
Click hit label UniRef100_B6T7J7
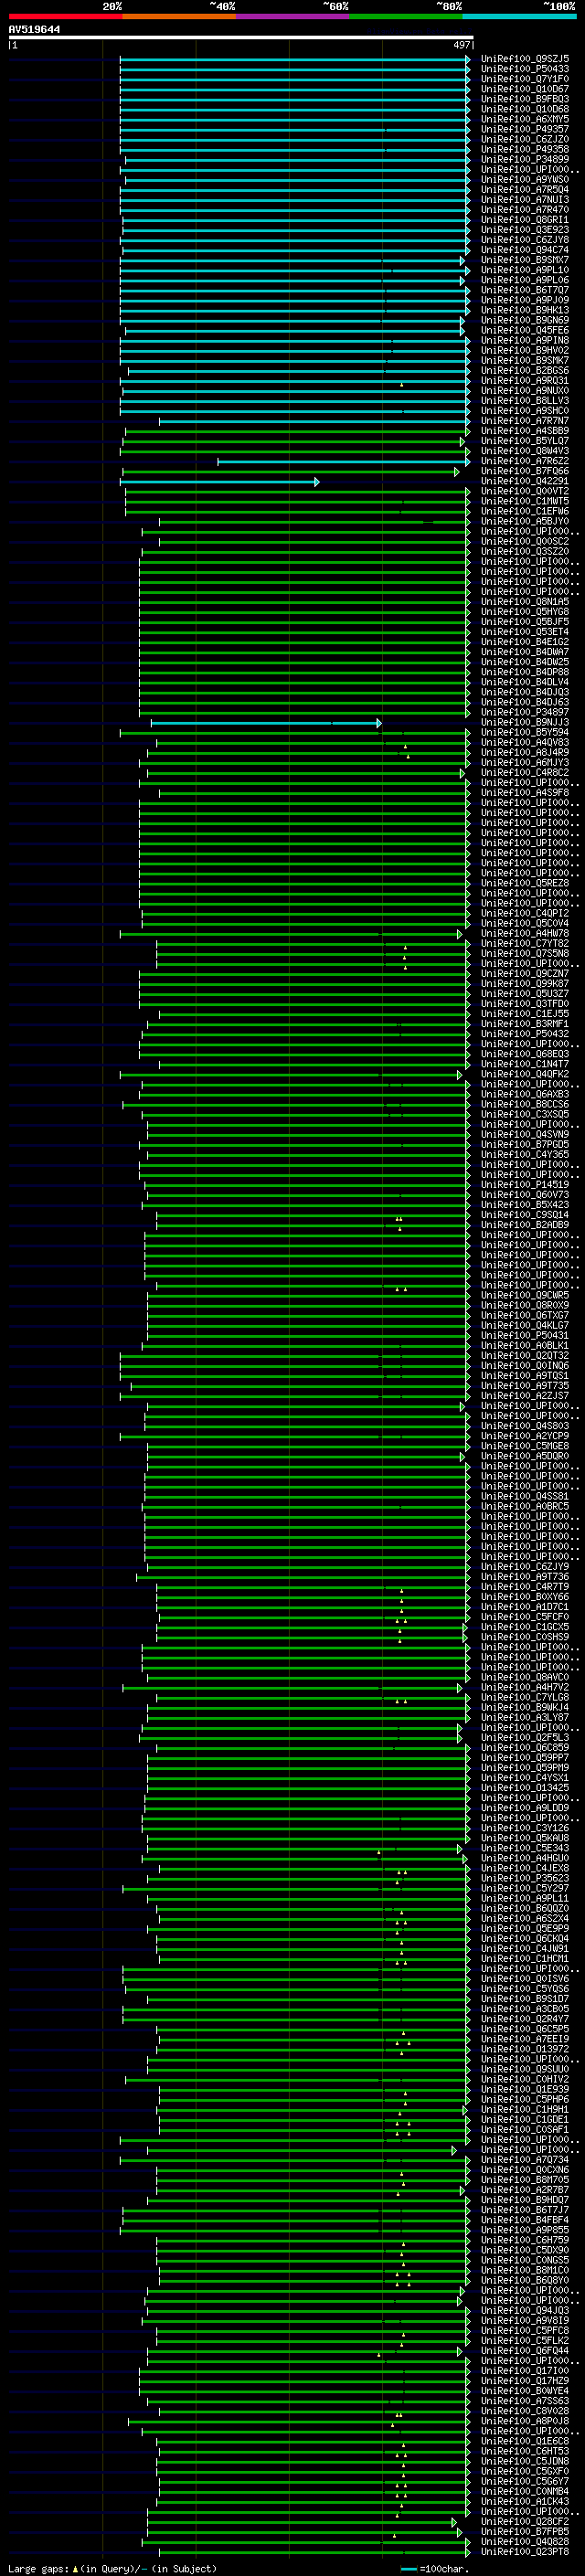[x=525, y=2210]
